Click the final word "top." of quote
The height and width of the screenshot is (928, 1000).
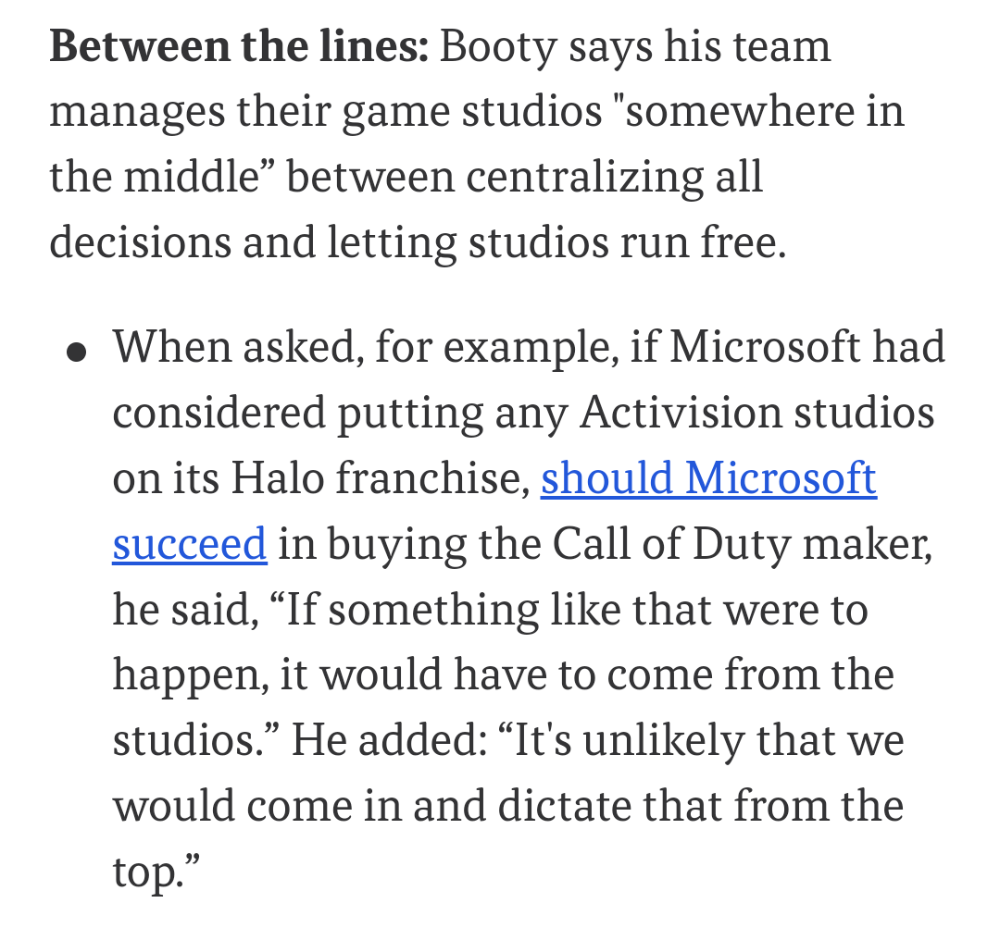[156, 873]
